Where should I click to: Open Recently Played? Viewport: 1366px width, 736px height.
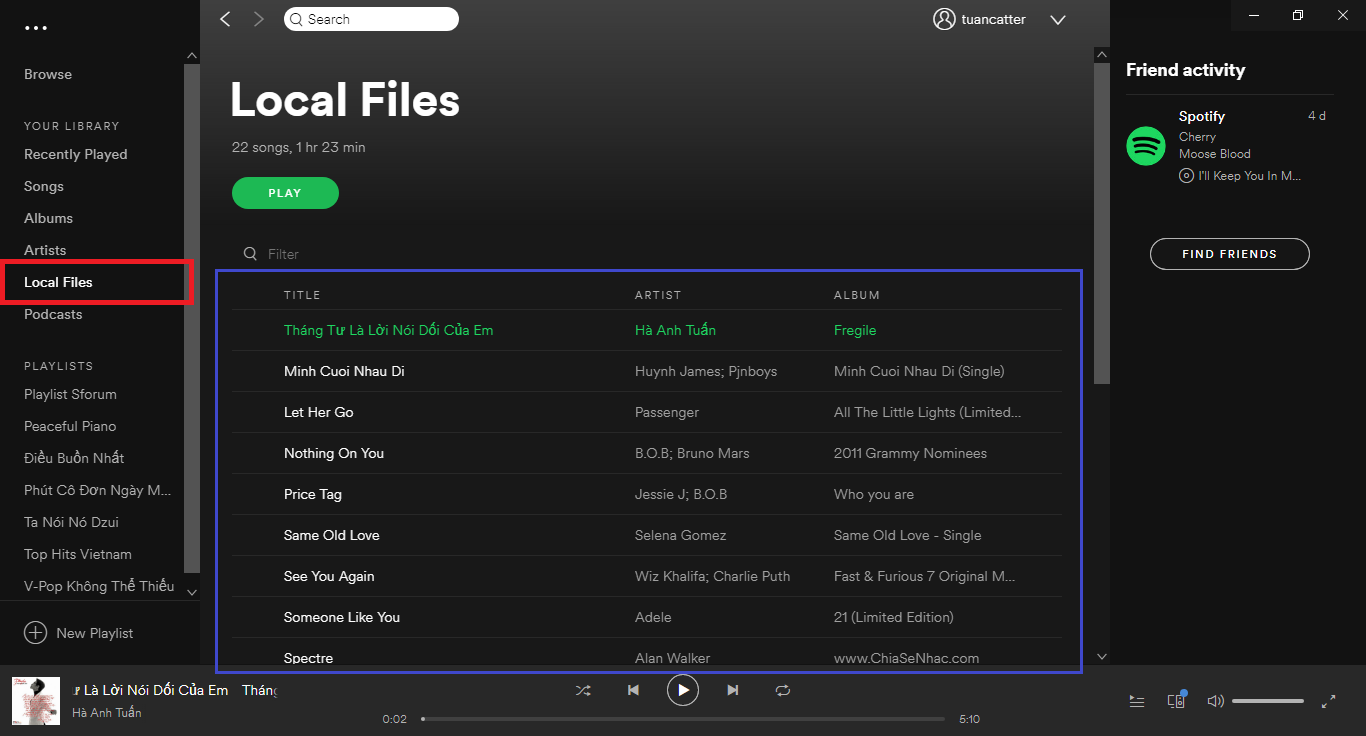tap(76, 154)
